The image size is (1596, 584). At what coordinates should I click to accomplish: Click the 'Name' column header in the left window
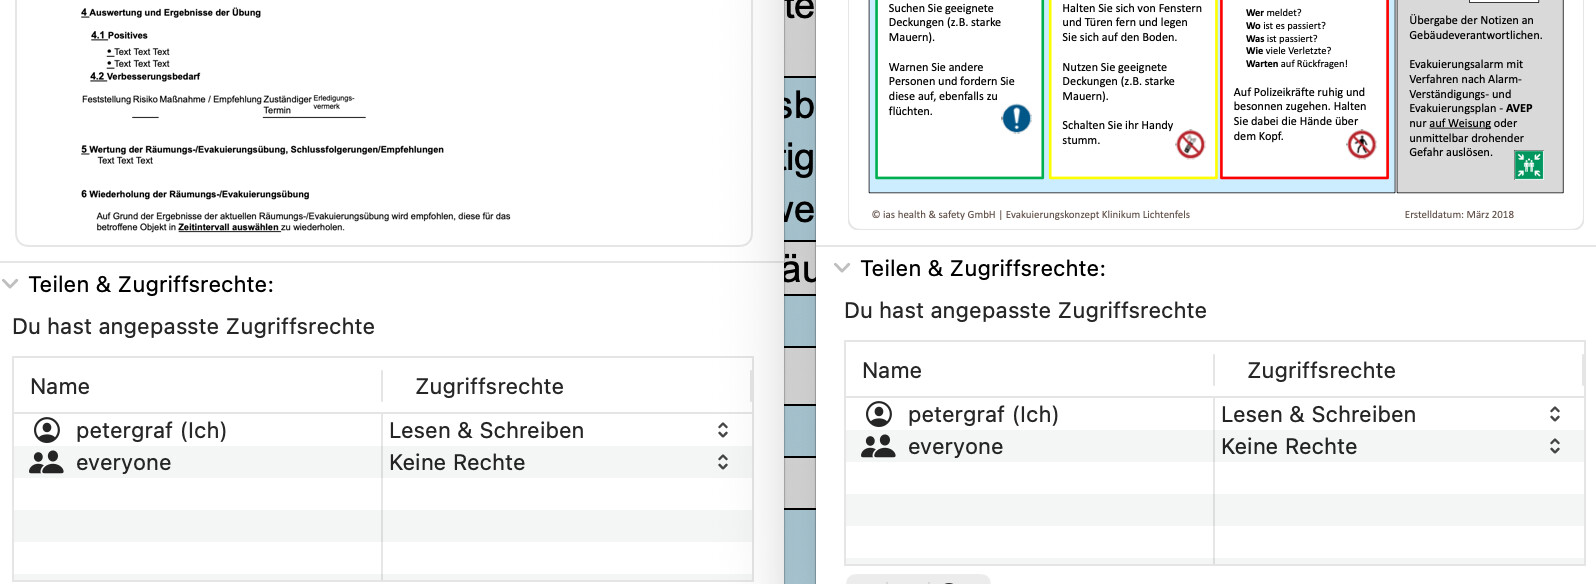coord(60,387)
